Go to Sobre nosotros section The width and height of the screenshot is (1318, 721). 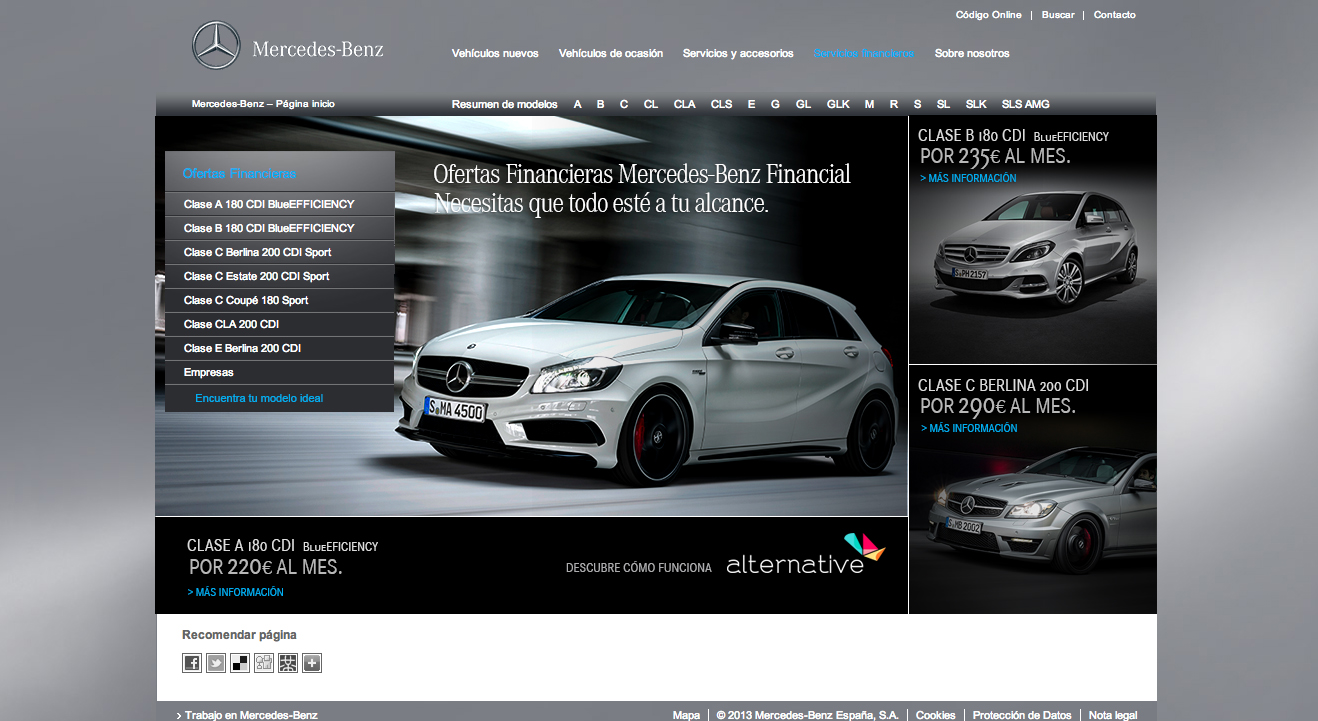[972, 54]
